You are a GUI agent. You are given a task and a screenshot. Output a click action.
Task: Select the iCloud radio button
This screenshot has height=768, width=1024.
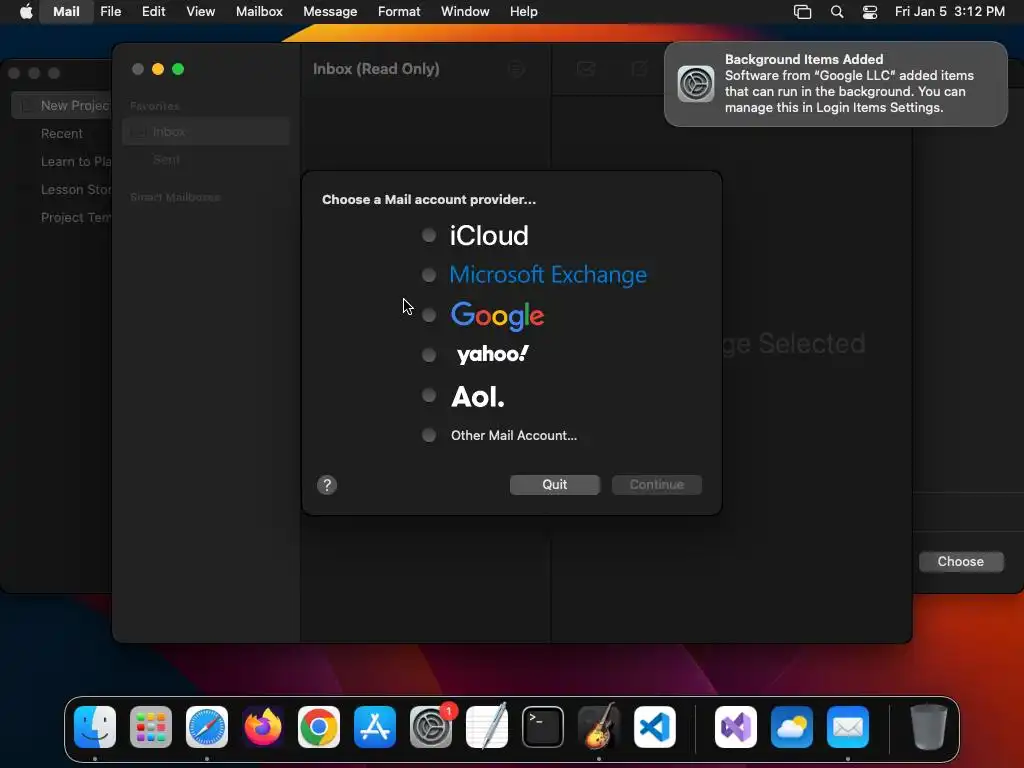(x=428, y=235)
